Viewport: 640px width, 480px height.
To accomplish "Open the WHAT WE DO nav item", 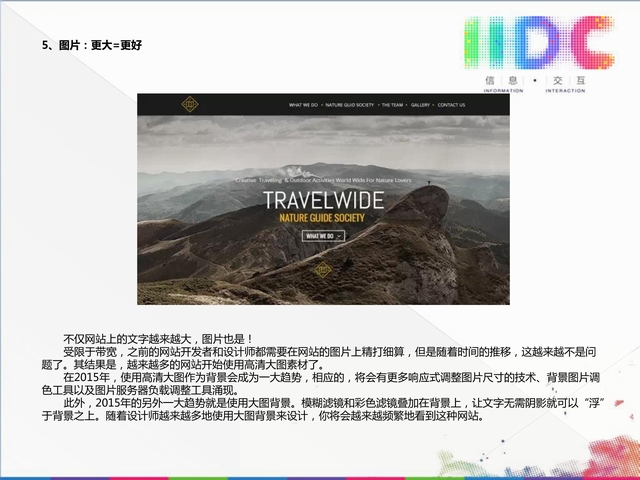I will 303,105.
